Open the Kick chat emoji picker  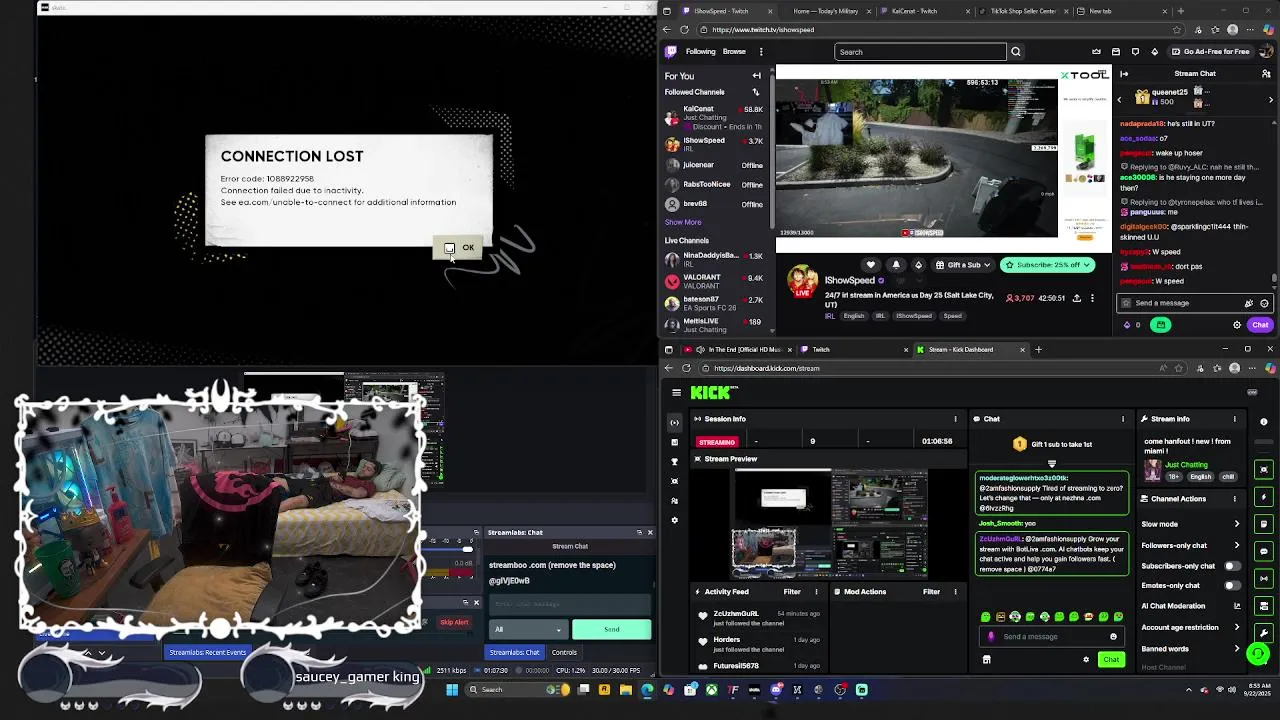coord(1113,637)
